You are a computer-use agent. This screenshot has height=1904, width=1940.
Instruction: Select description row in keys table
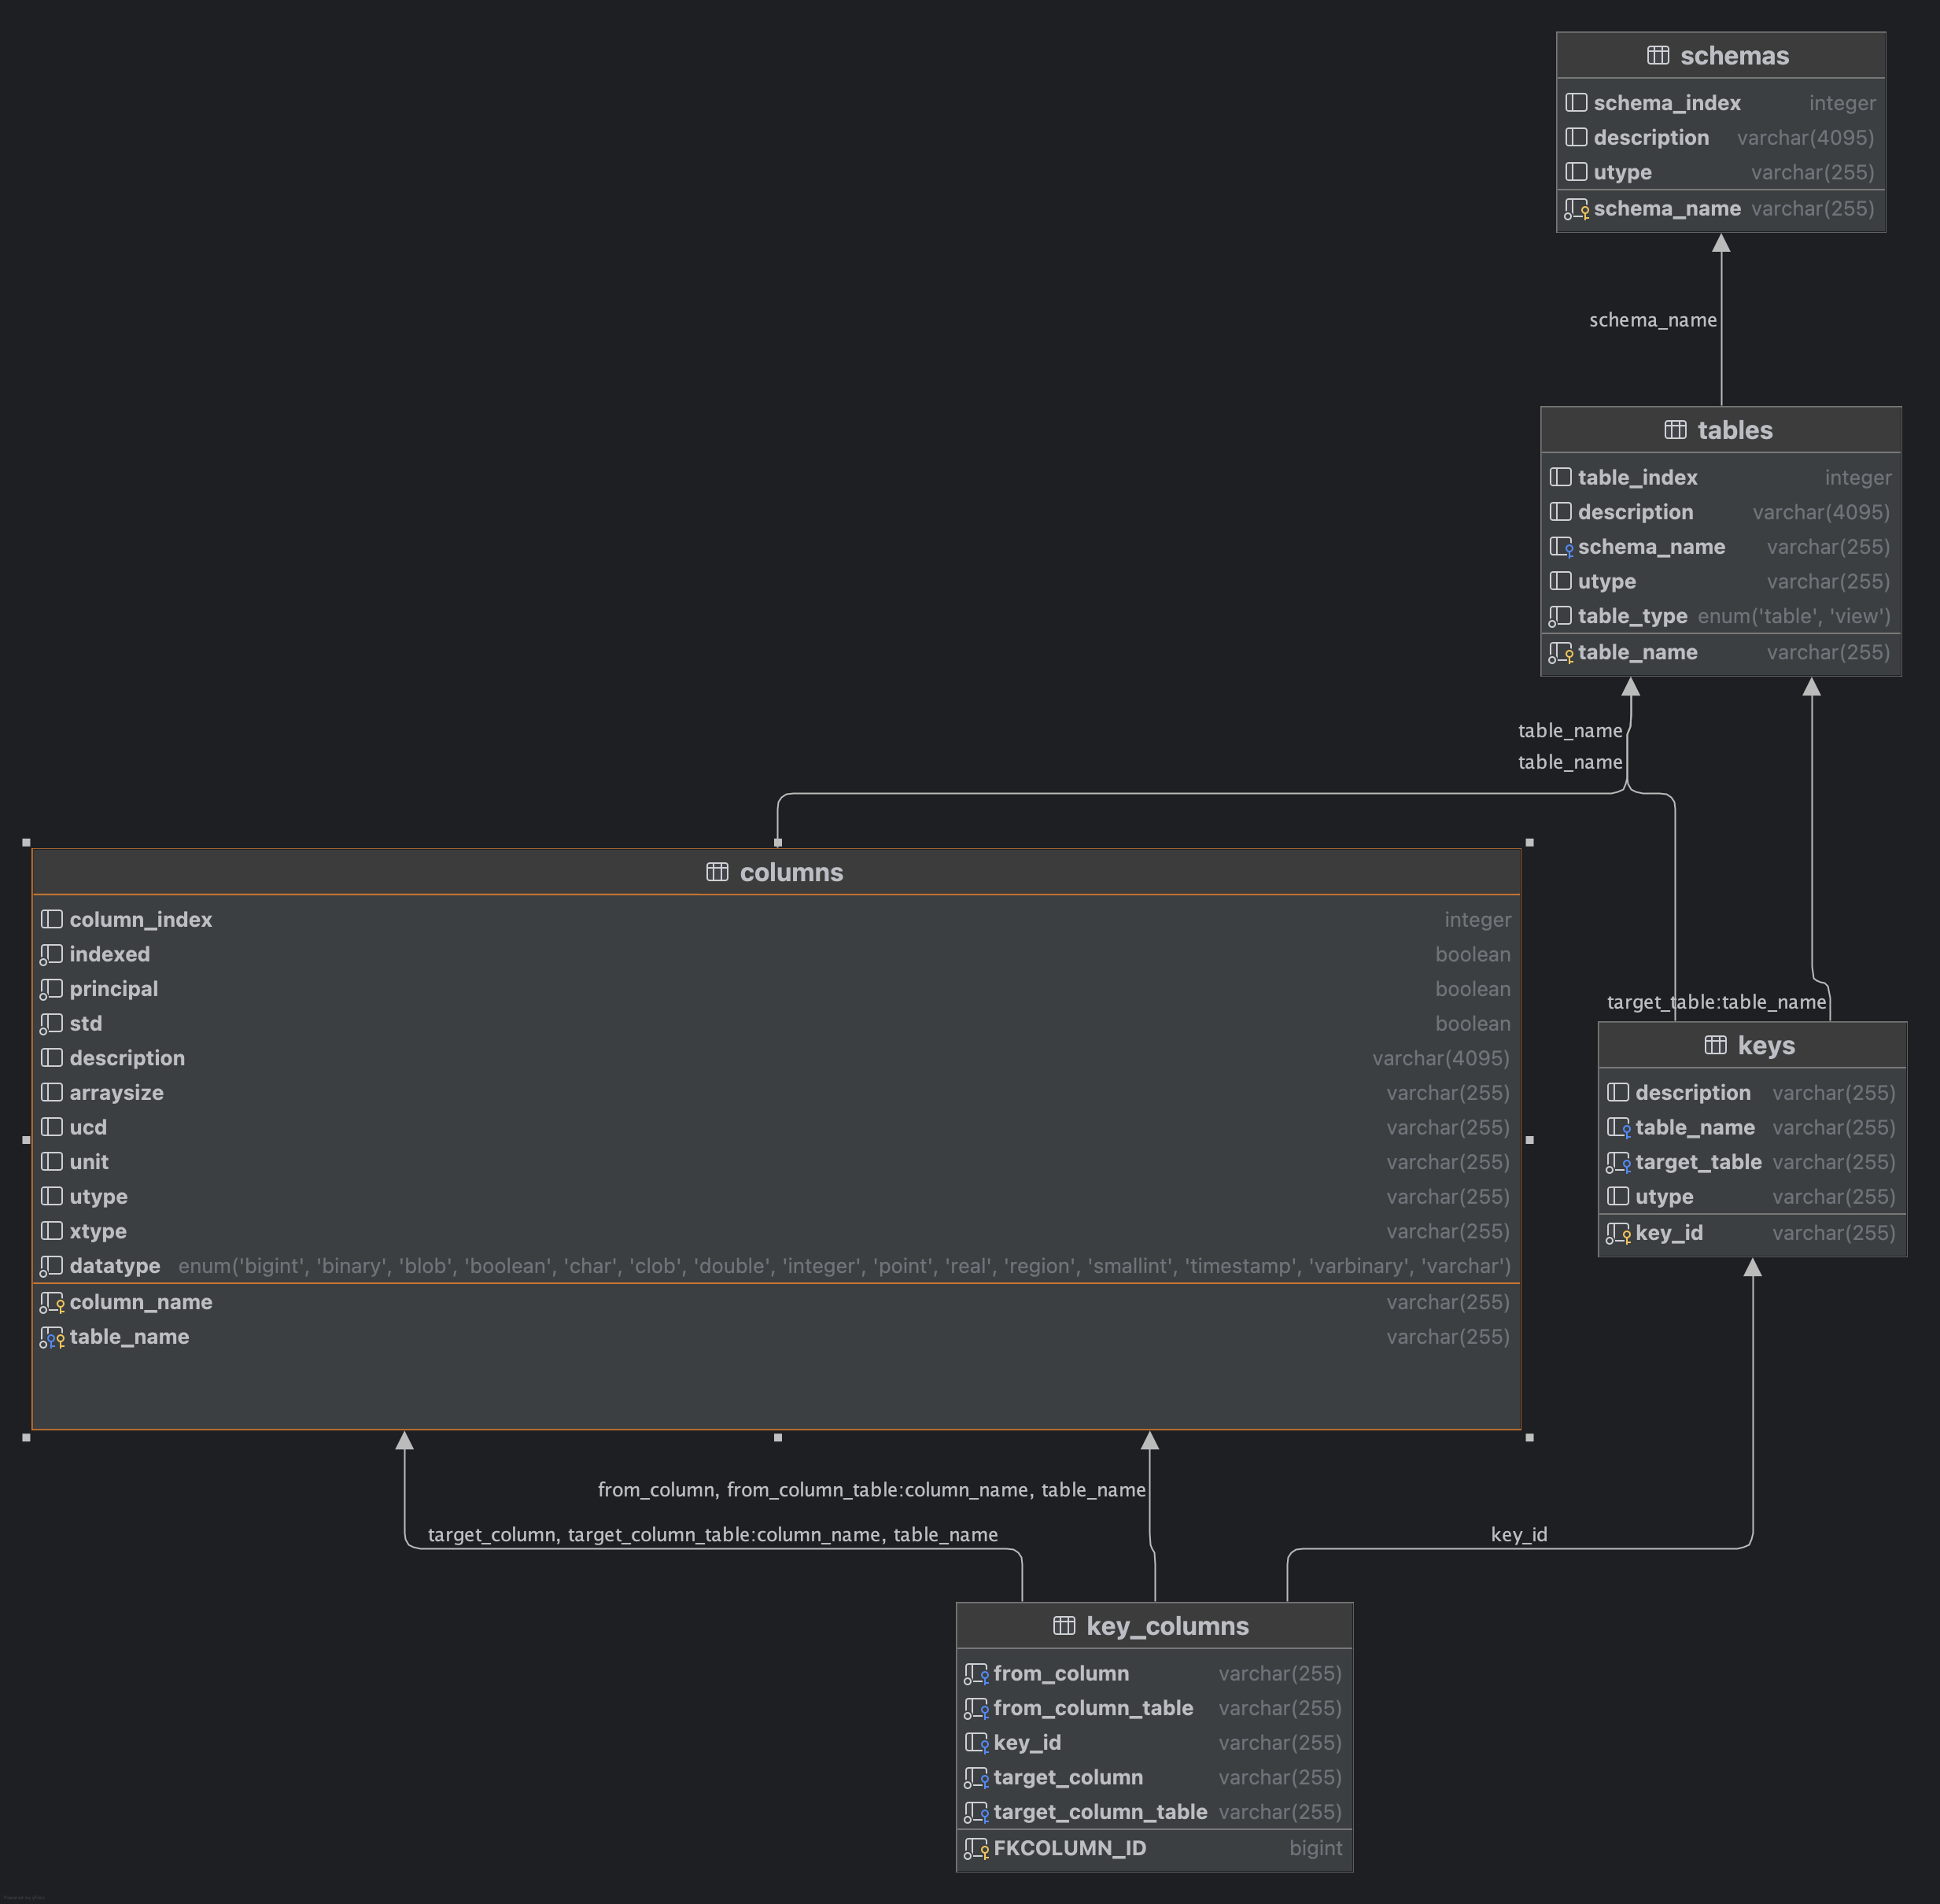pos(1752,1093)
